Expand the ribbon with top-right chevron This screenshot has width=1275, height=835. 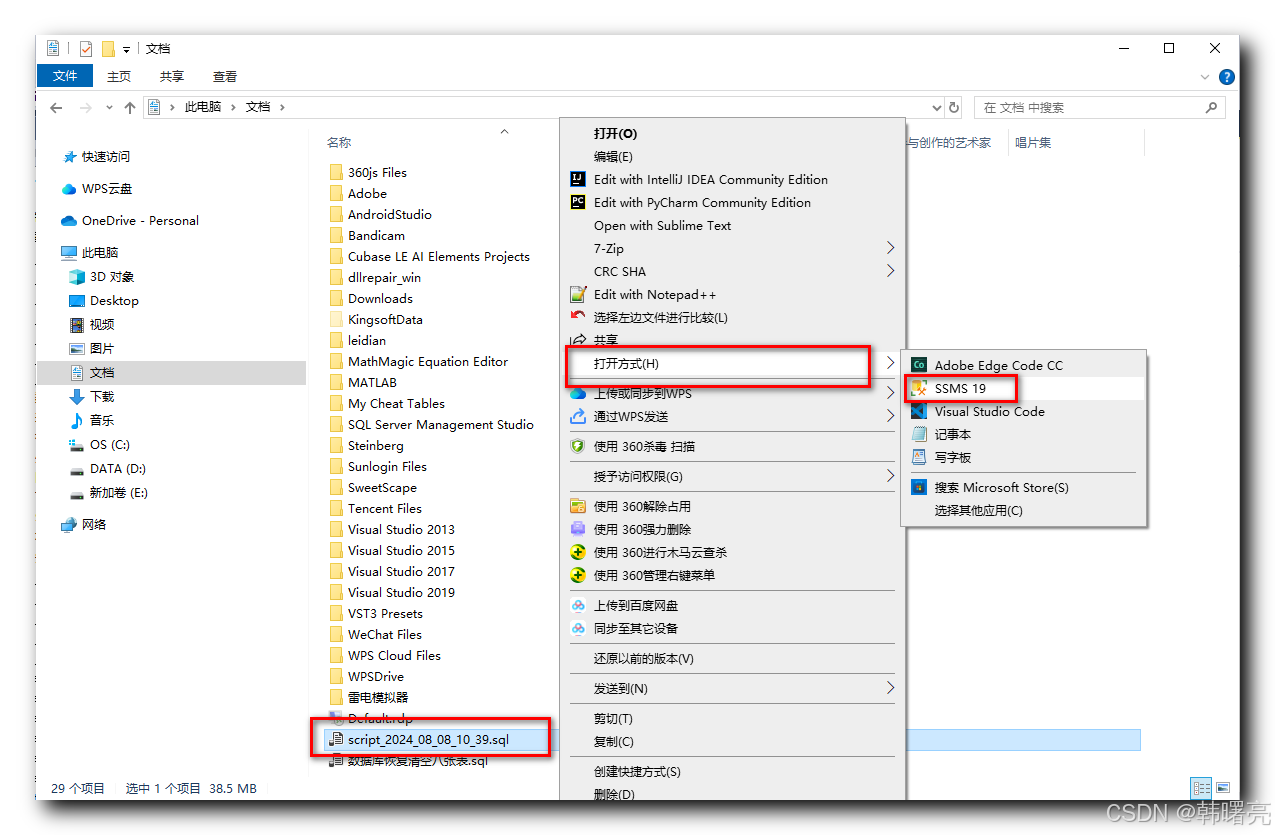tap(1206, 77)
